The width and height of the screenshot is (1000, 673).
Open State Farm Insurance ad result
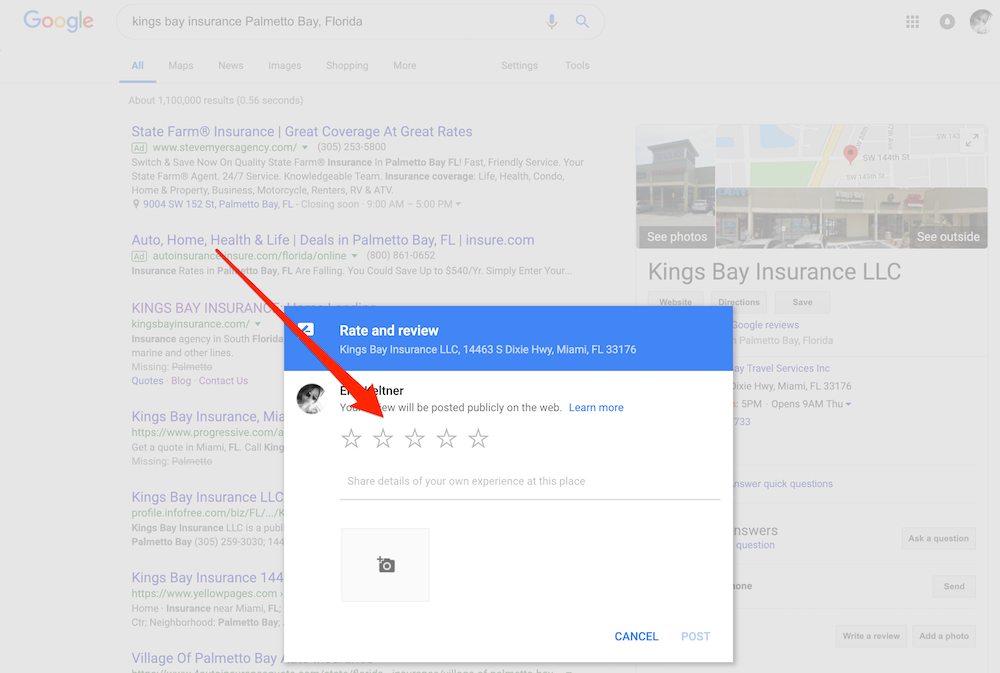(x=302, y=131)
